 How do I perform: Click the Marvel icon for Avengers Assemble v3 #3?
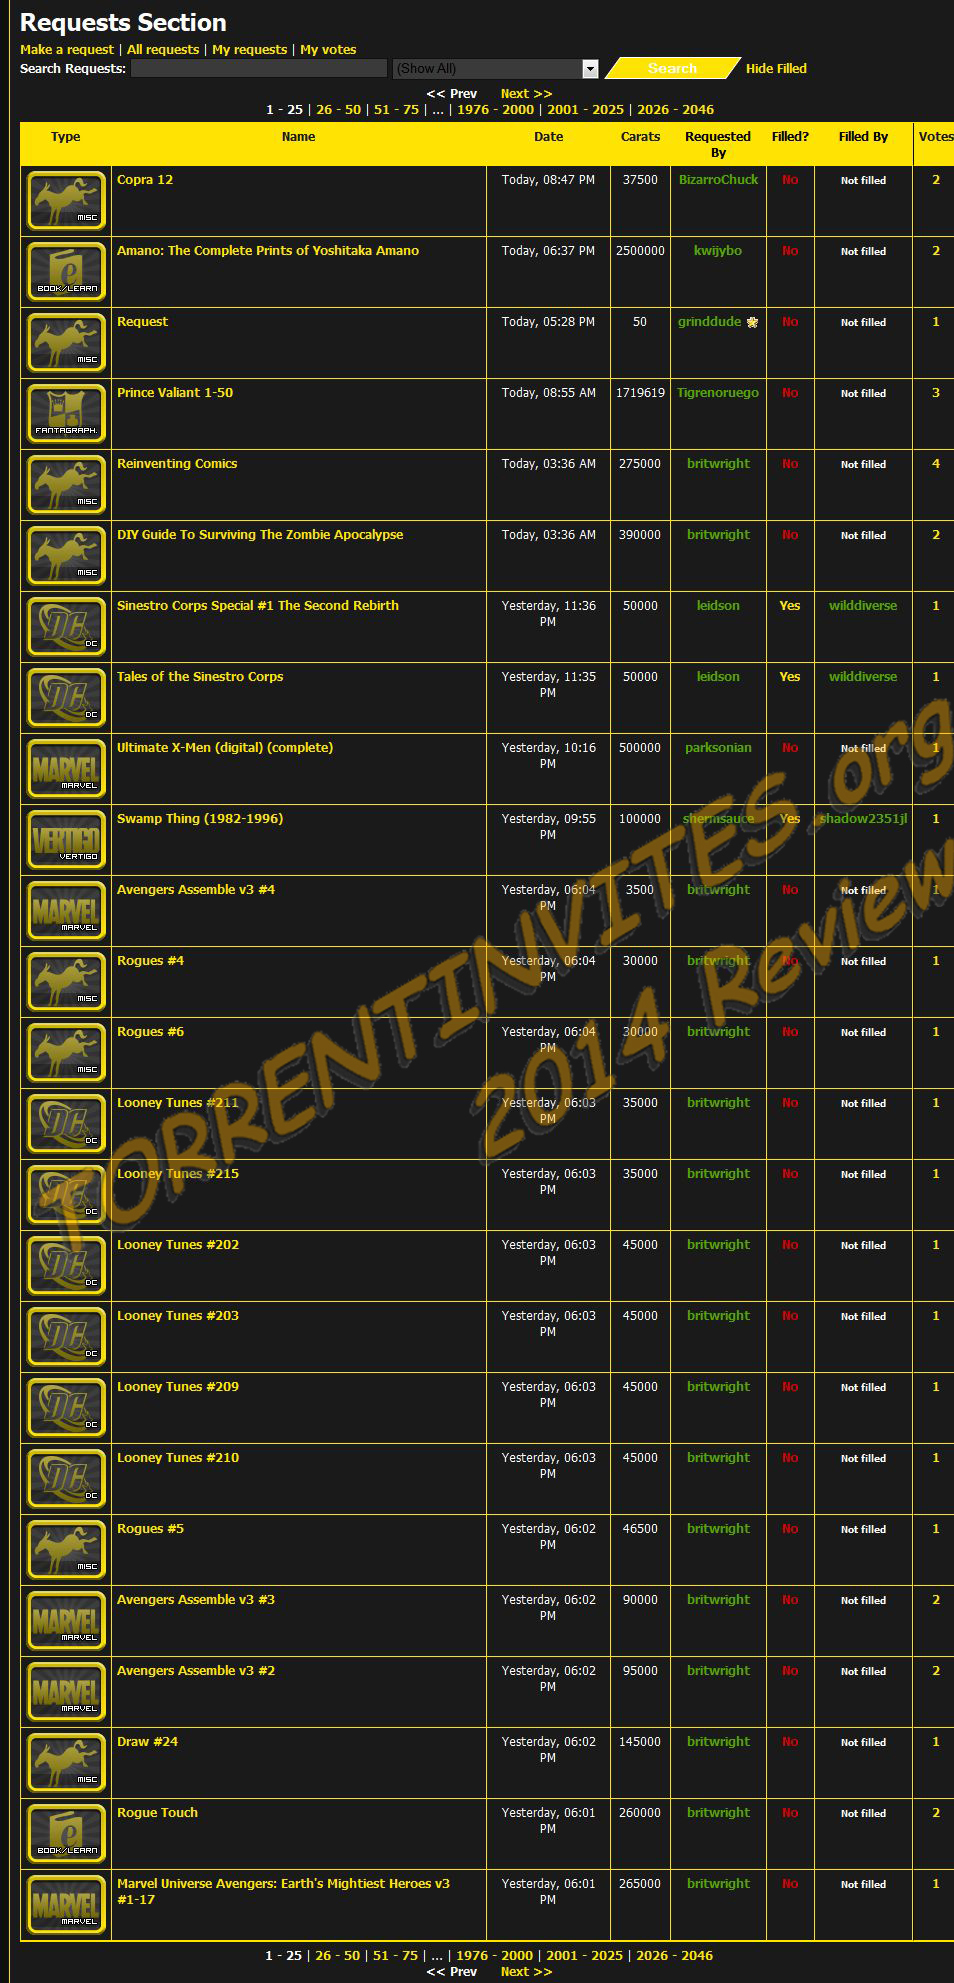[66, 1621]
